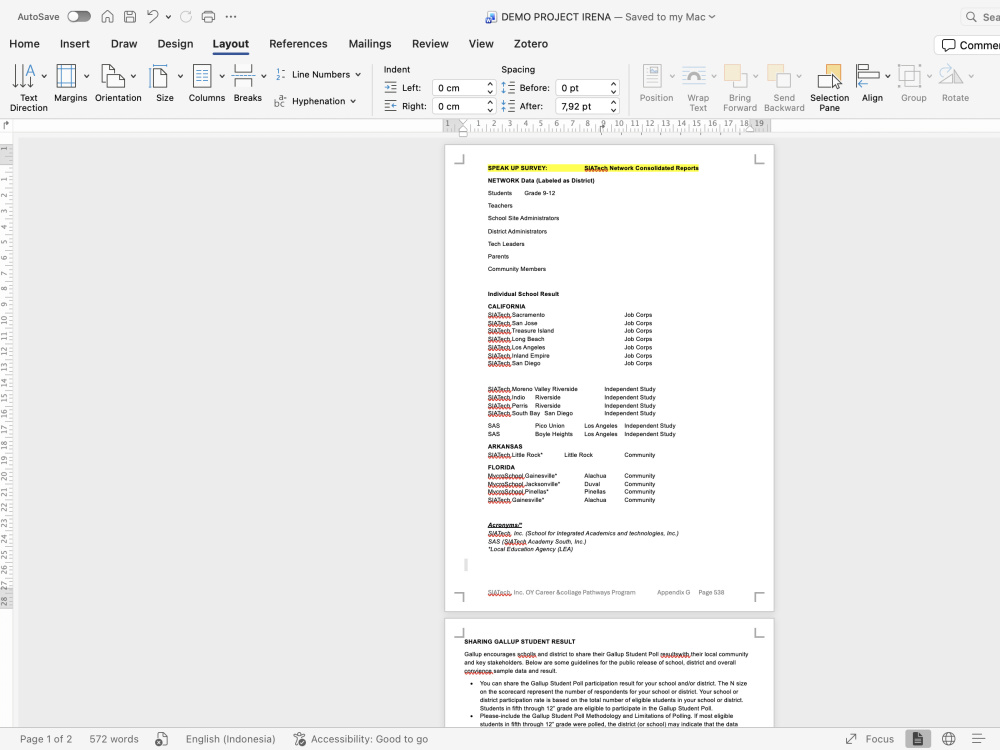Click the Search magnifier field
1000x750 pixels.
point(981,17)
